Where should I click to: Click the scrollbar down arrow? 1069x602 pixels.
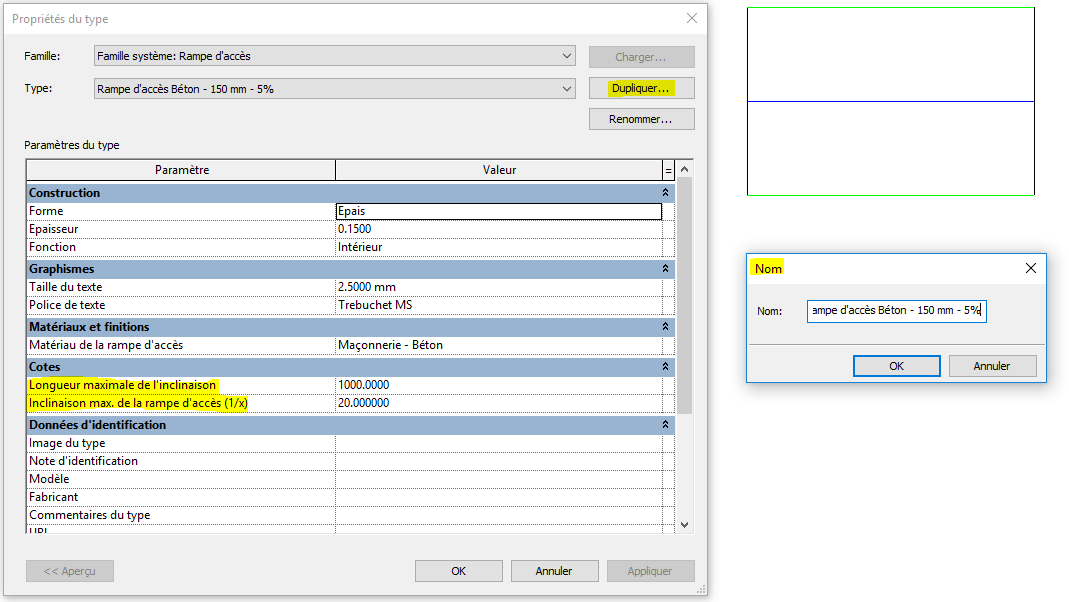click(683, 524)
